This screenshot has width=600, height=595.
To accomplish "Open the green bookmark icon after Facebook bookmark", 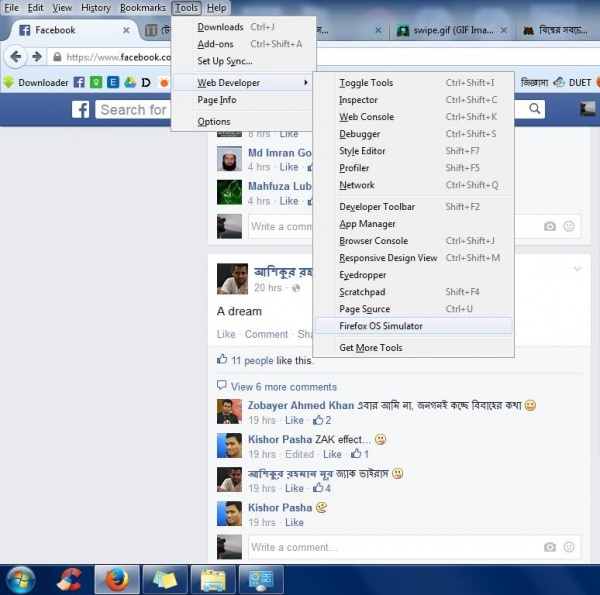I will tap(96, 82).
